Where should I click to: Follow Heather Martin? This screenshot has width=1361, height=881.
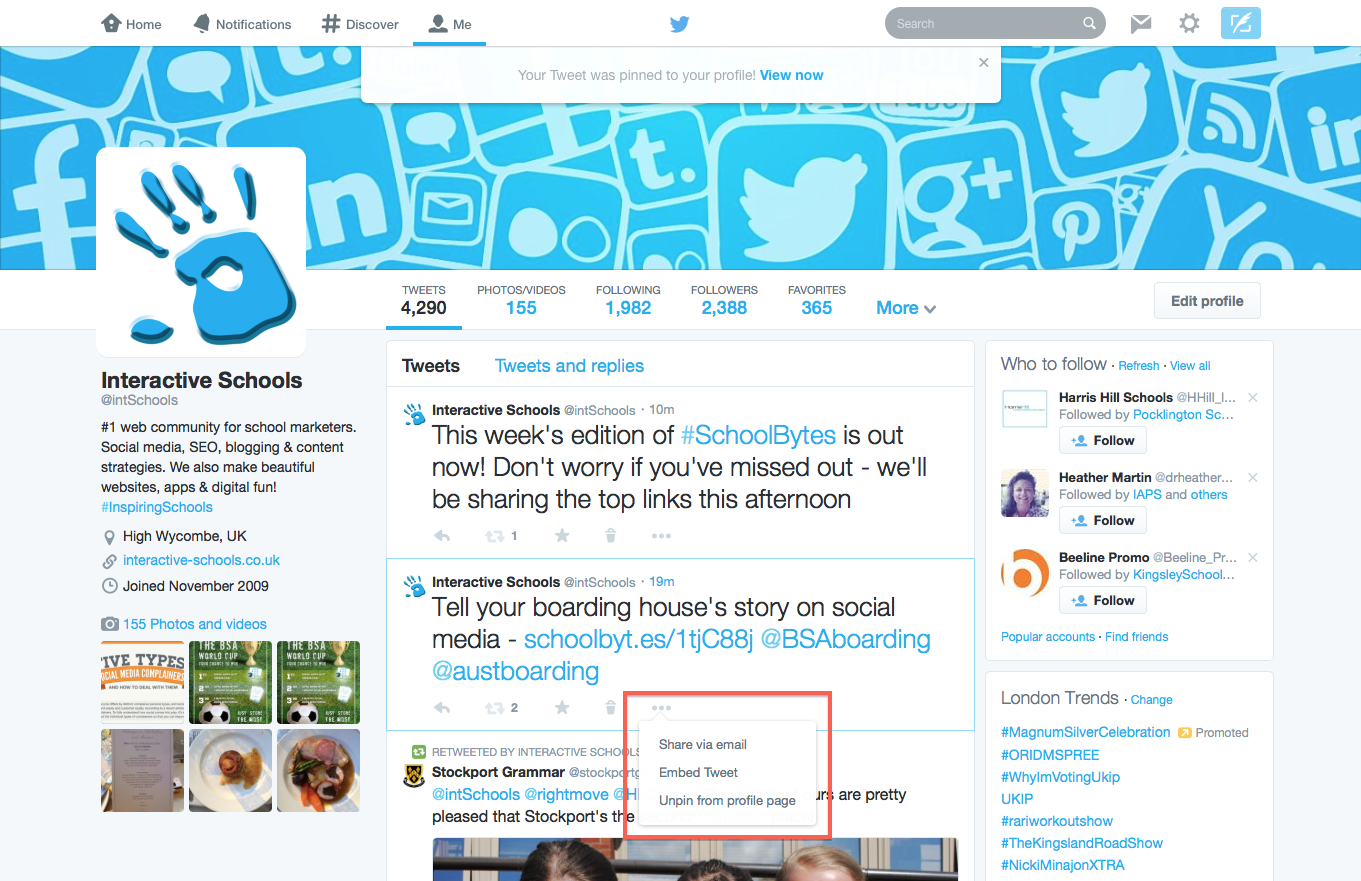click(1103, 520)
